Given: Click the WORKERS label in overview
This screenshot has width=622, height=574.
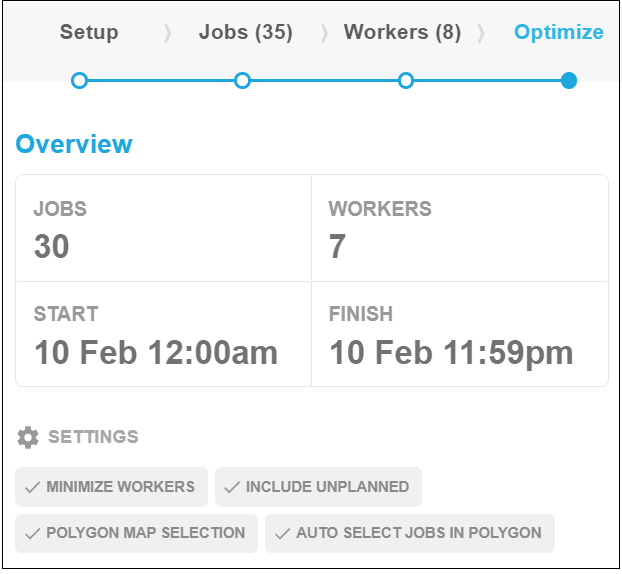Looking at the screenshot, I should pyautogui.click(x=380, y=209).
